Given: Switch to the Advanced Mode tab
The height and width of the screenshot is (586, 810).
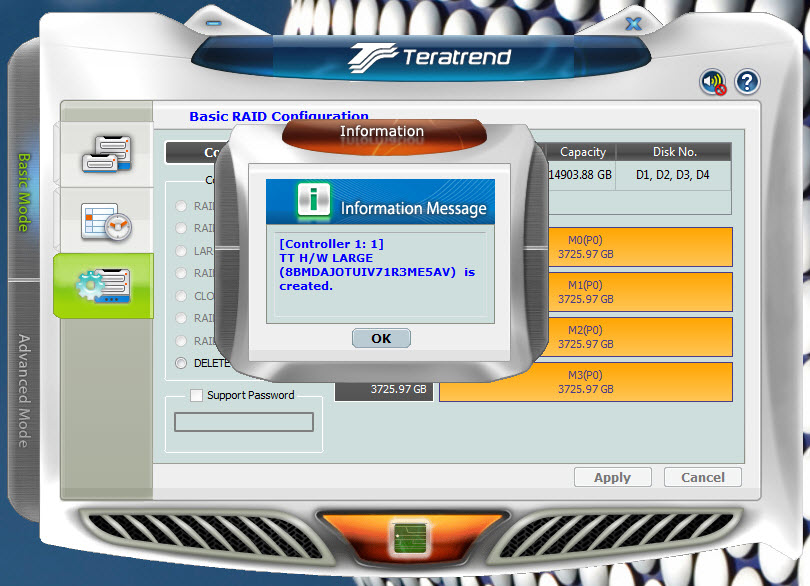Looking at the screenshot, I should [24, 391].
